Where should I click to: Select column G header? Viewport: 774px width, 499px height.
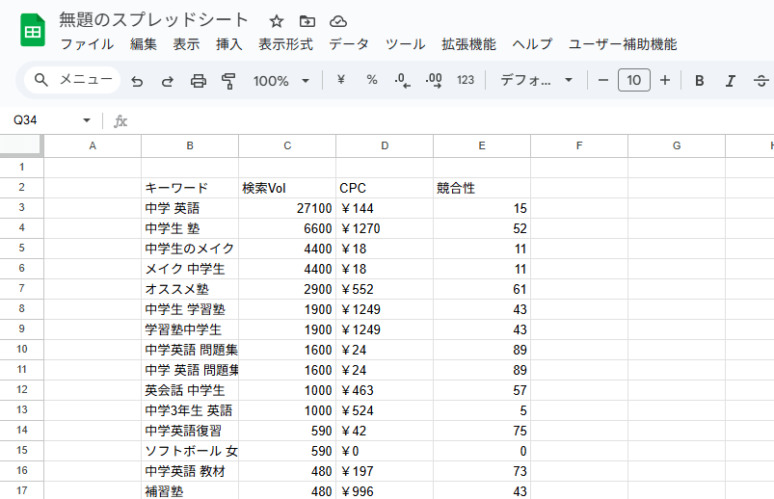677,146
